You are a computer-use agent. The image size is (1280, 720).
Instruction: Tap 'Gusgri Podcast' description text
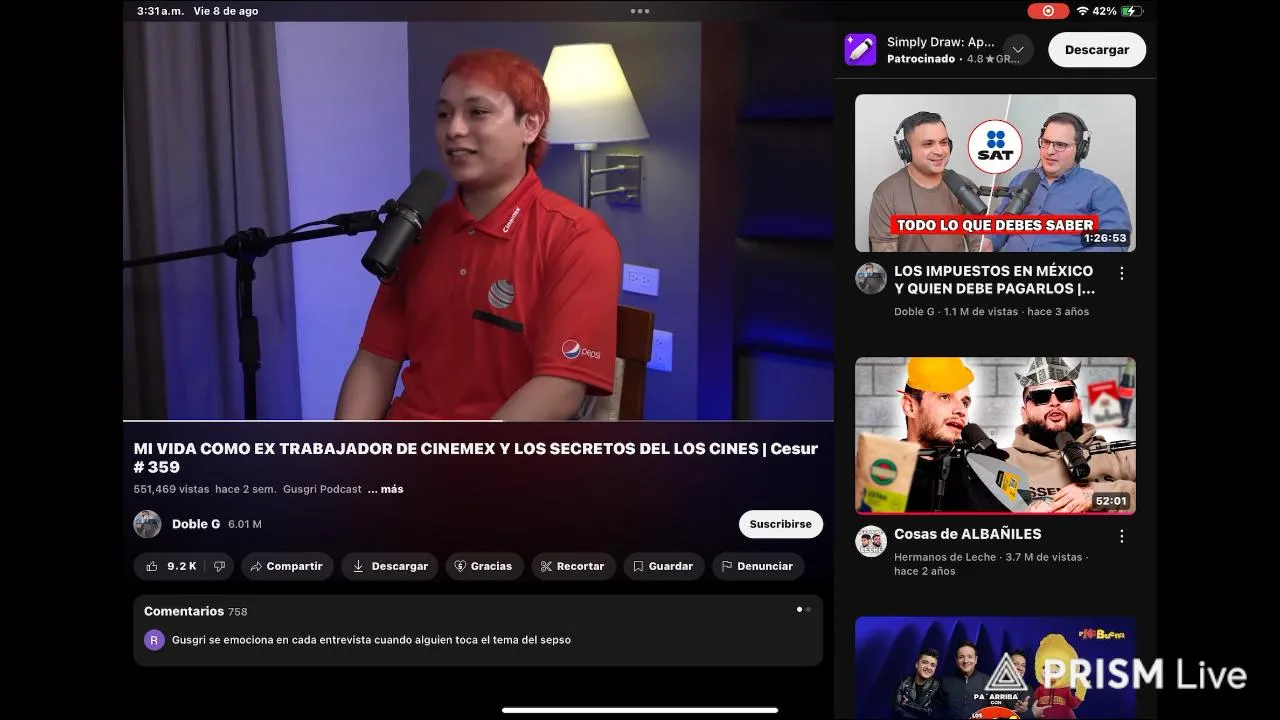tap(322, 489)
